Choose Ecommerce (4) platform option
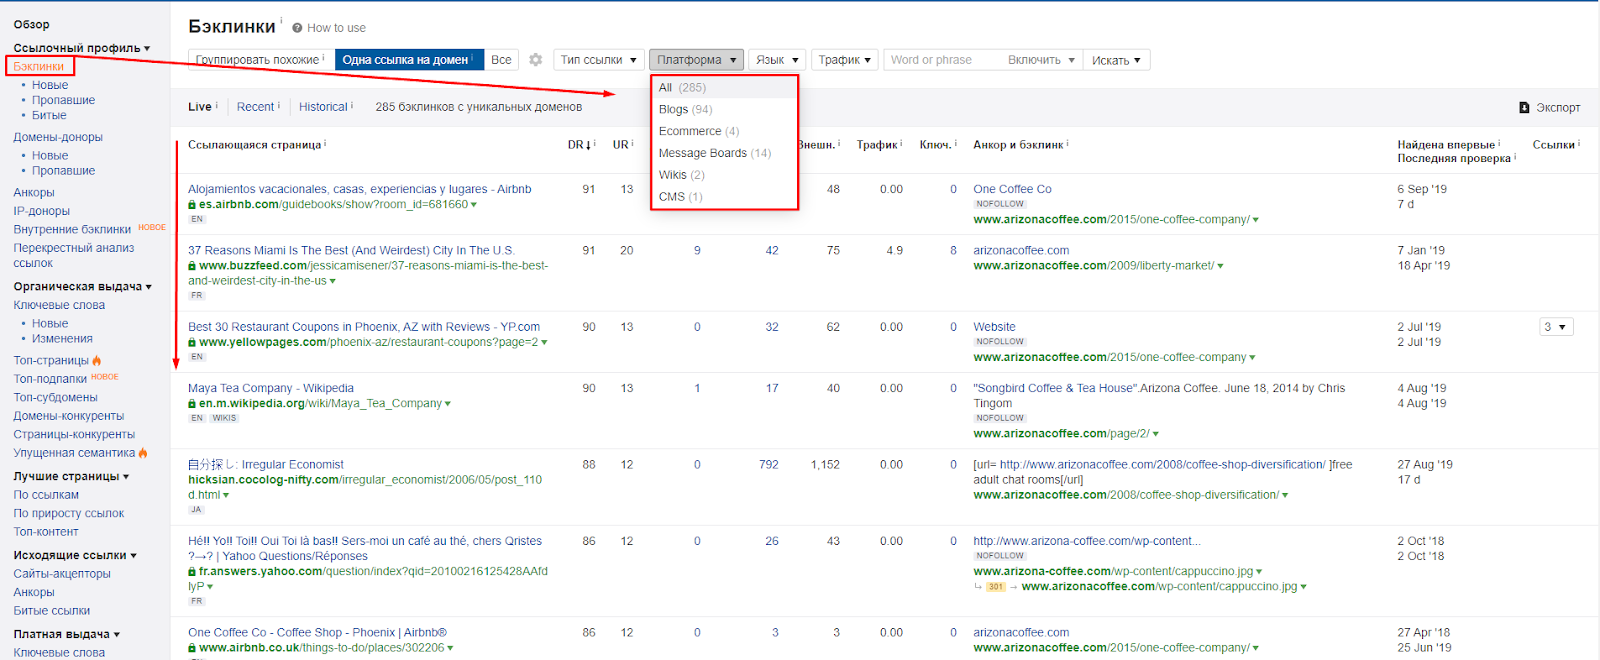This screenshot has height=660, width=1600. (x=724, y=132)
